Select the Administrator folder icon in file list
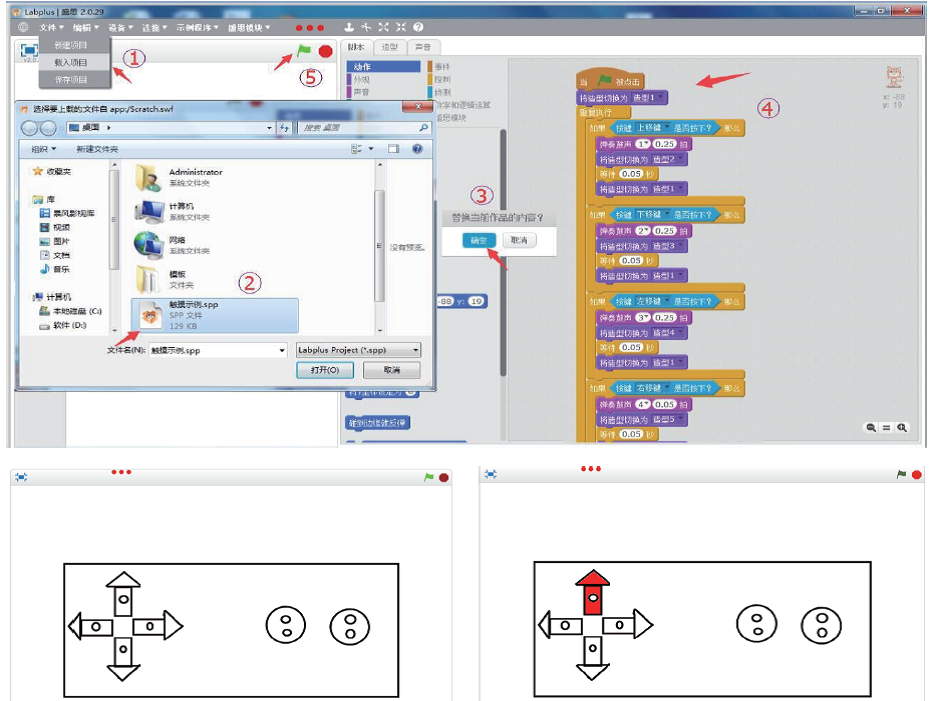Image resolution: width=932 pixels, height=701 pixels. (x=148, y=178)
